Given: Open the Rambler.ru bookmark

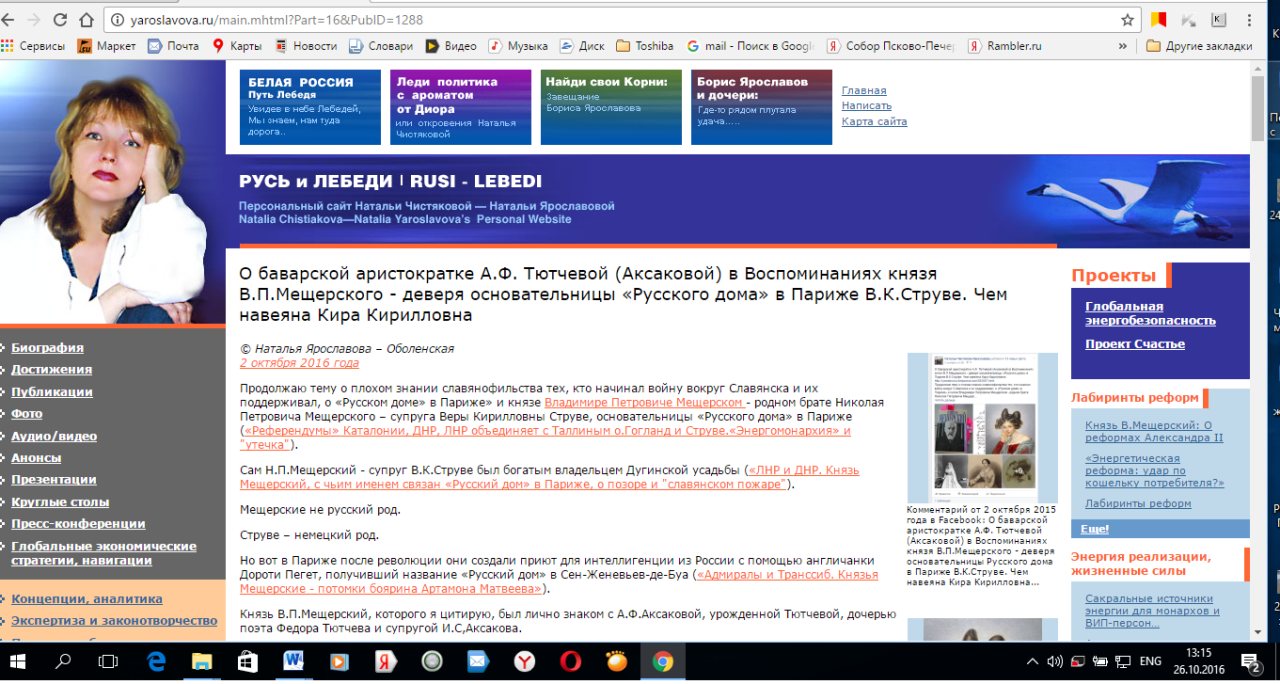Looking at the screenshot, I should pyautogui.click(x=1004, y=46).
